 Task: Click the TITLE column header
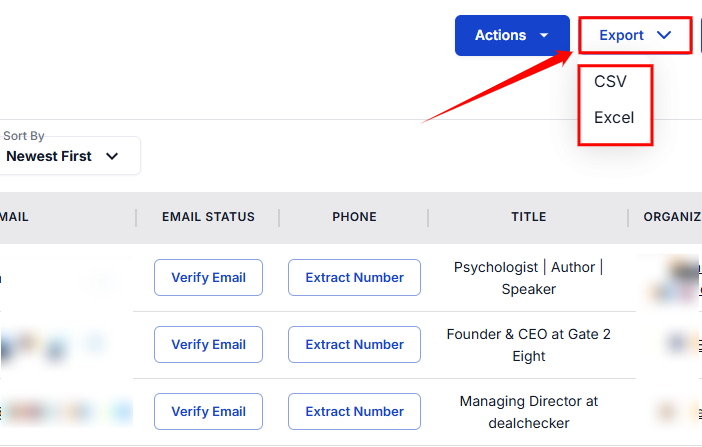(x=528, y=216)
